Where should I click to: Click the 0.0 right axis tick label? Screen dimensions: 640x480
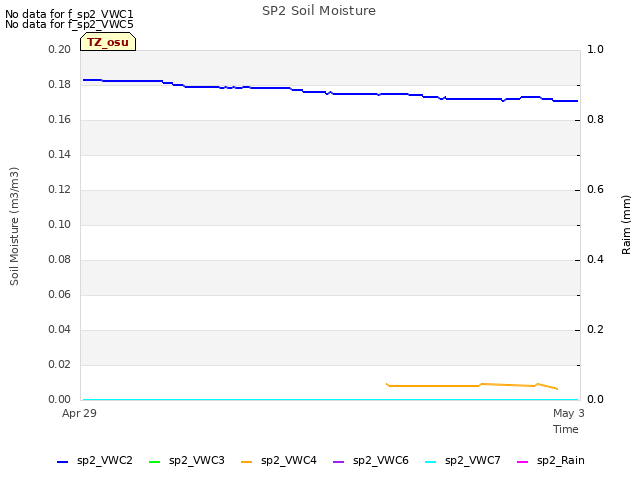pos(596,399)
